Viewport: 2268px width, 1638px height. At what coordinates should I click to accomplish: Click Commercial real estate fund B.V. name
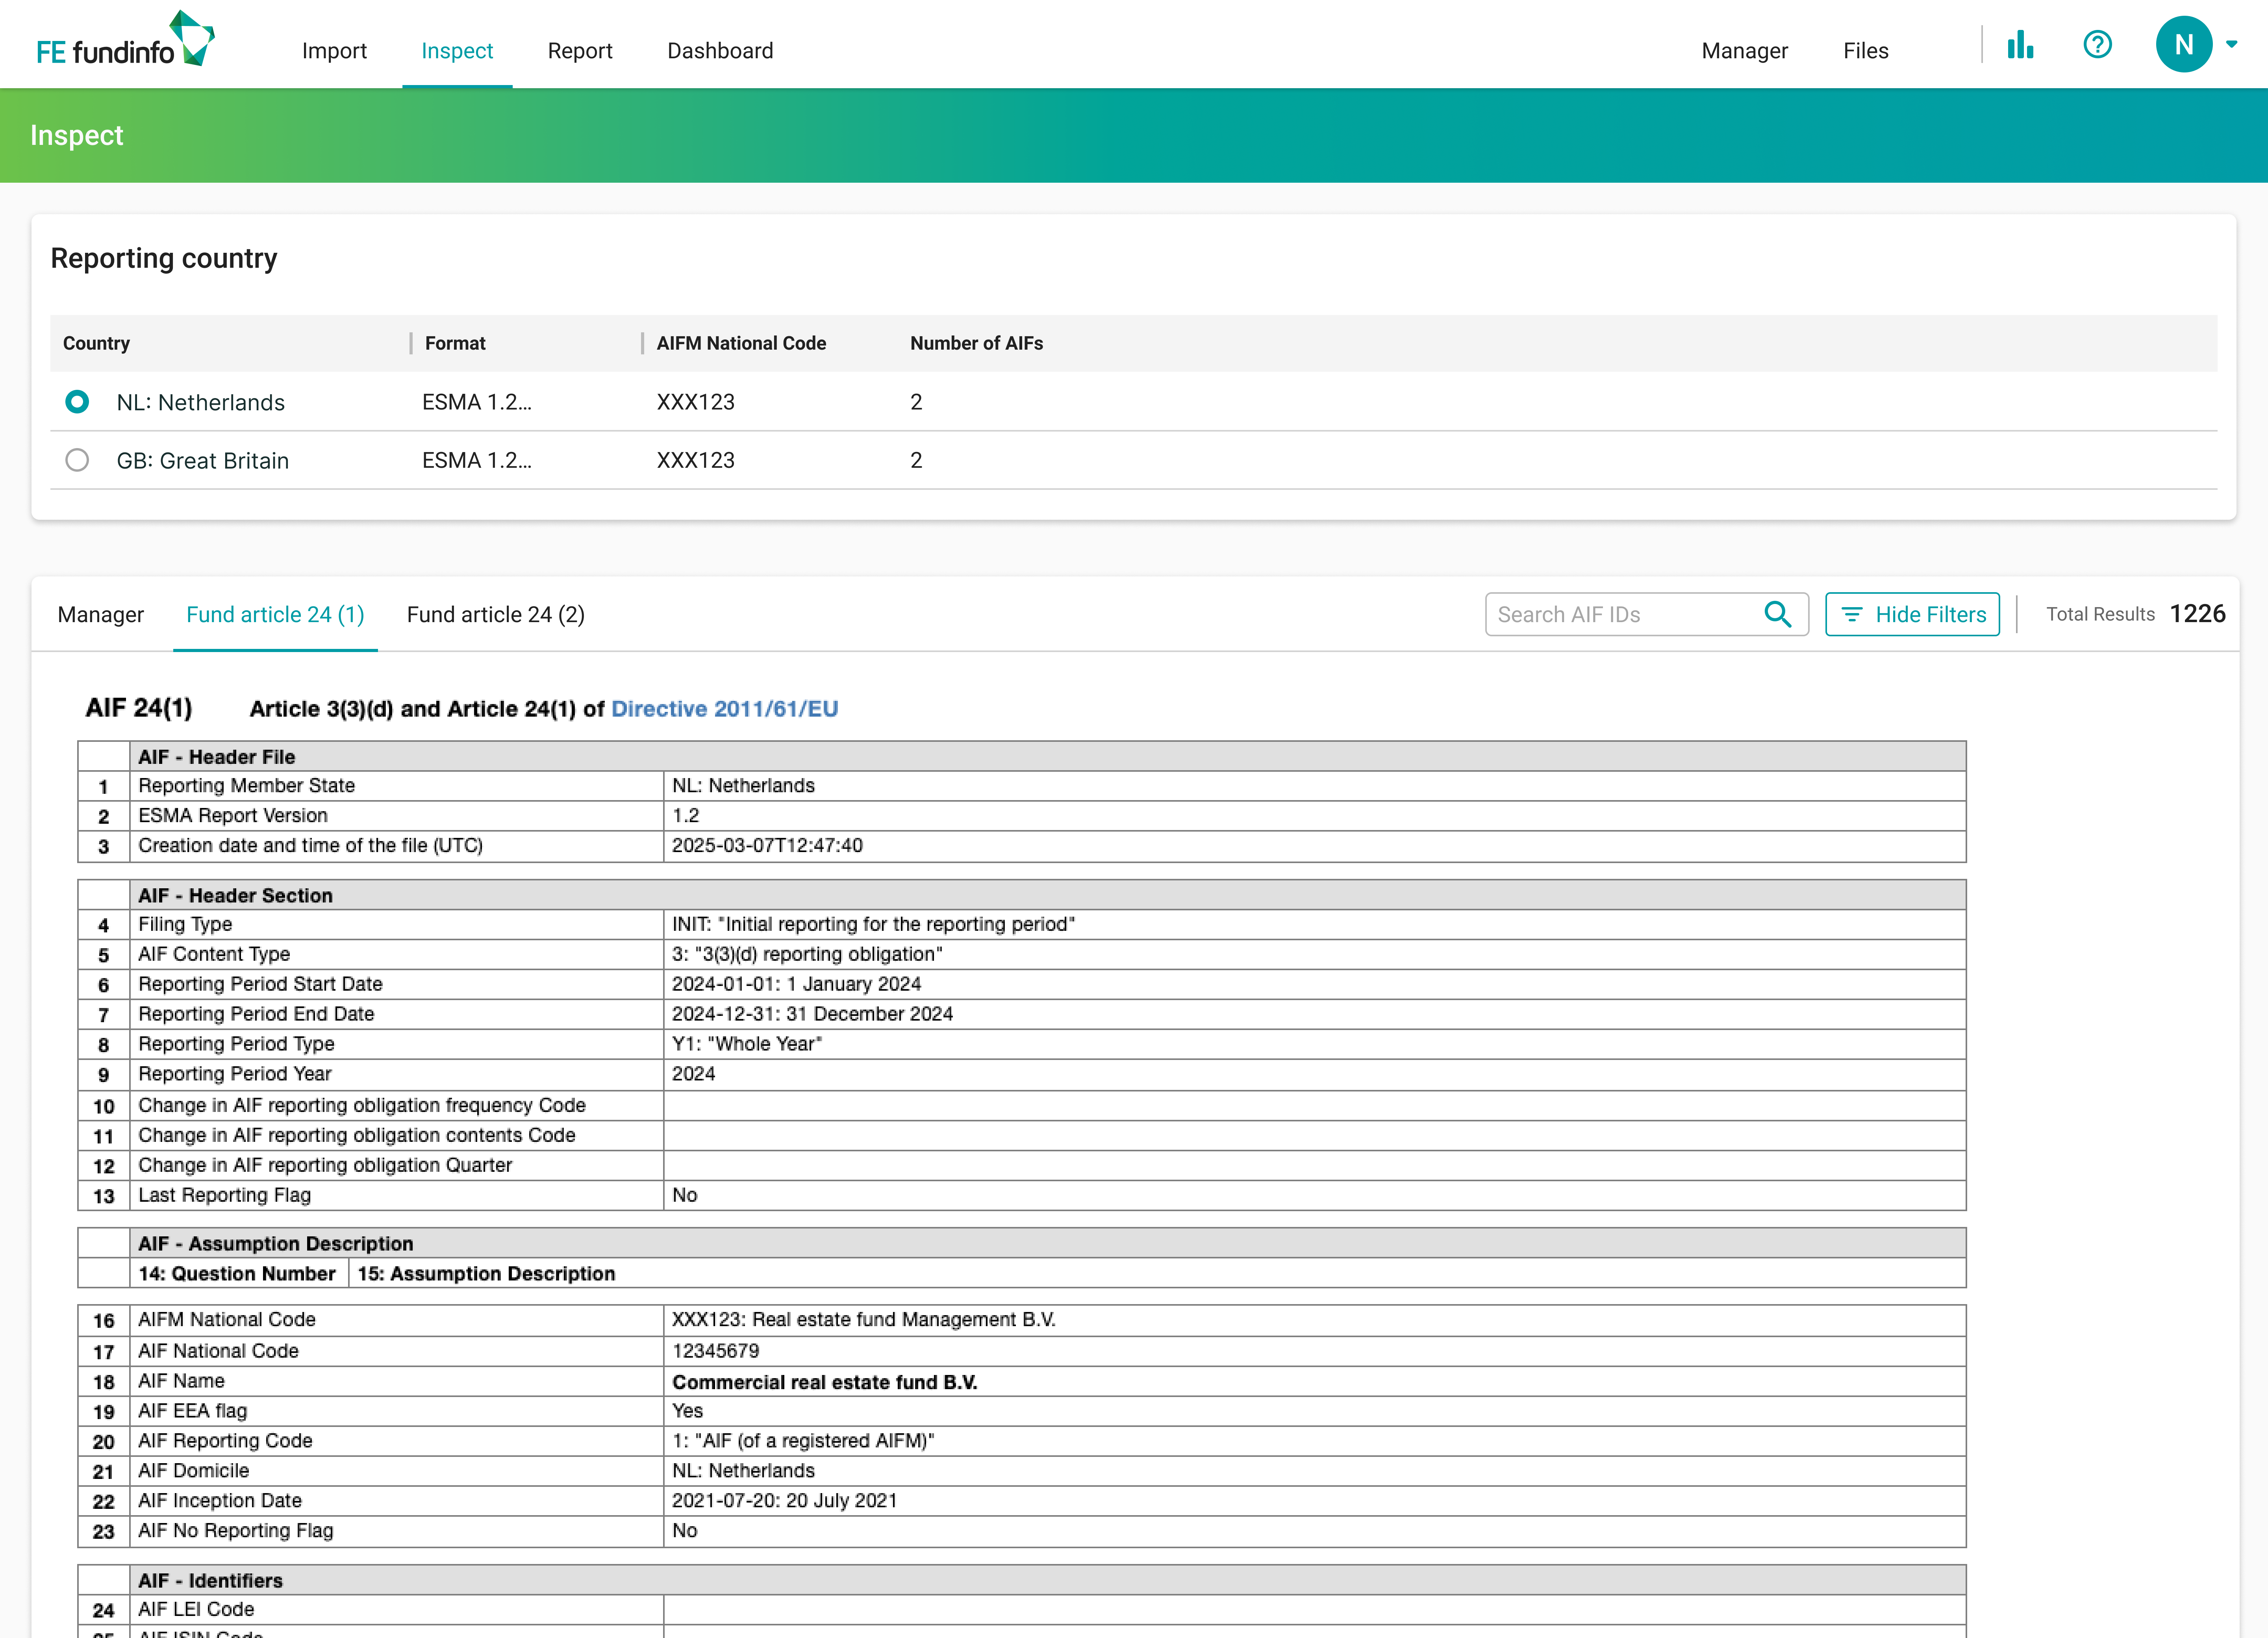point(825,1382)
